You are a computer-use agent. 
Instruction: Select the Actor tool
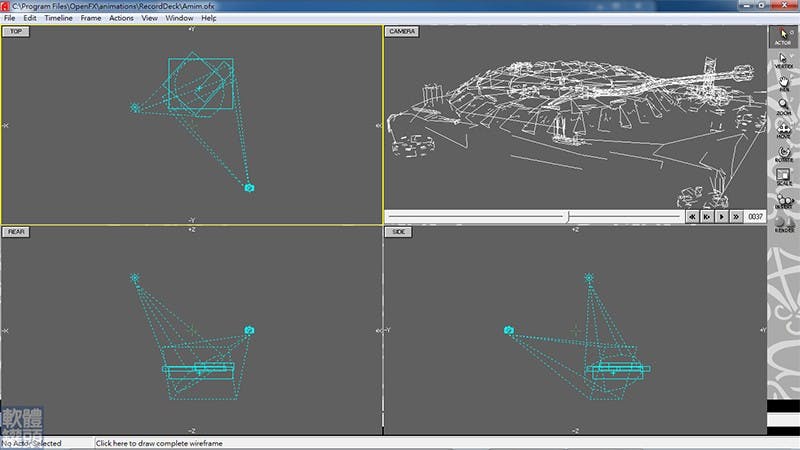(x=783, y=37)
